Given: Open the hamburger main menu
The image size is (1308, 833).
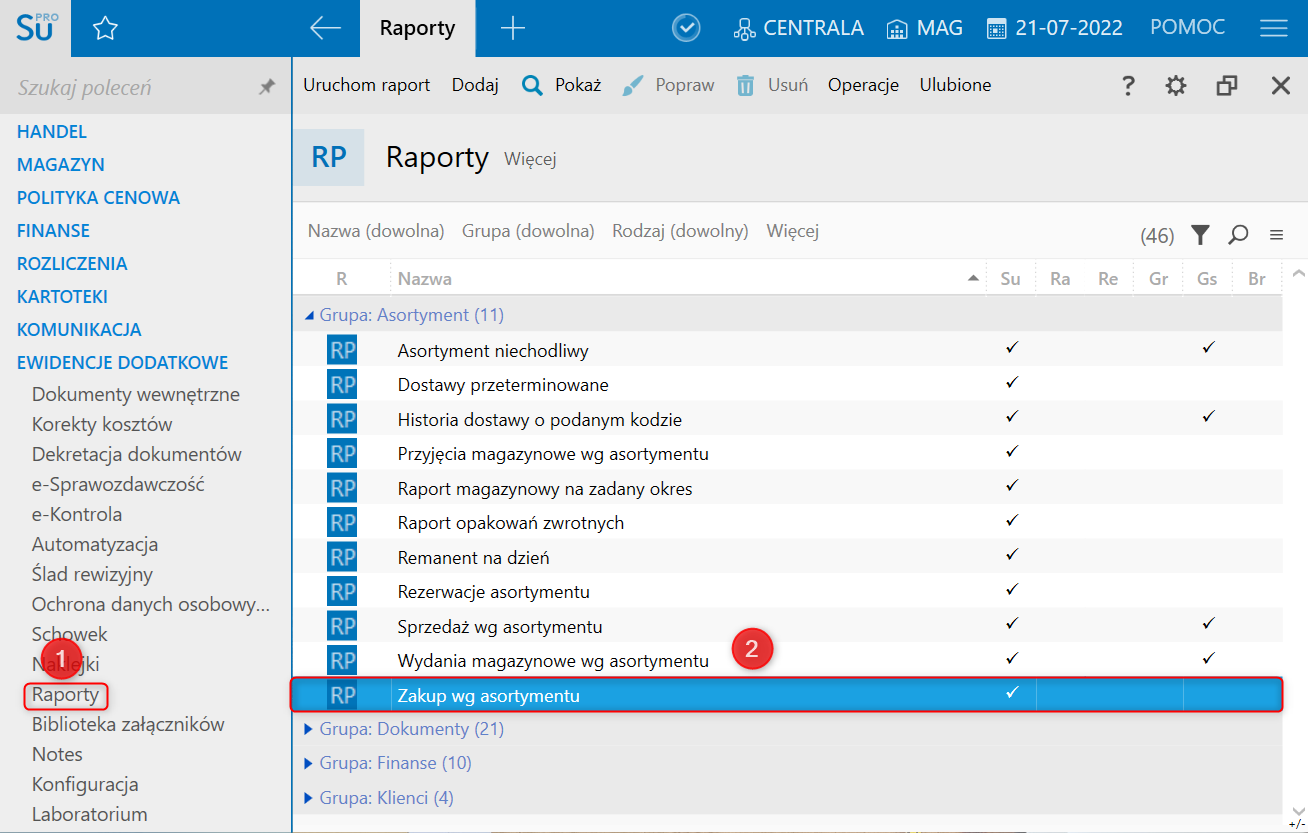Looking at the screenshot, I should coord(1273,29).
